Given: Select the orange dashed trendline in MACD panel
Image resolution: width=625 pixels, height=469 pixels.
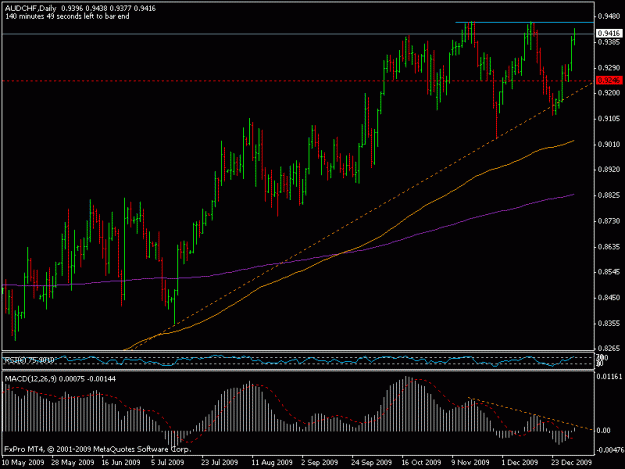Looking at the screenshot, I should [530, 414].
